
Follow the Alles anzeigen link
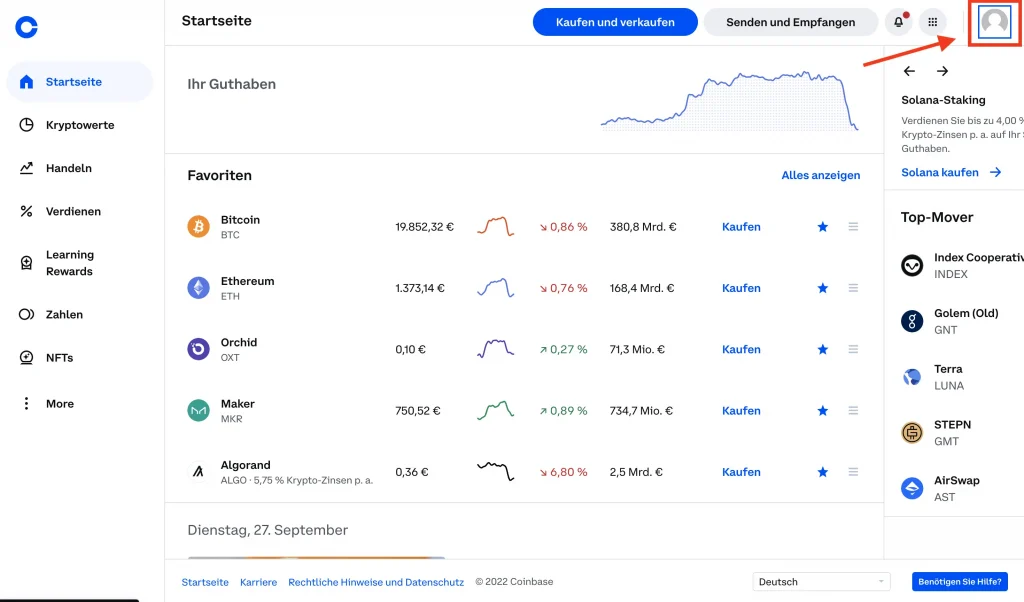pyautogui.click(x=820, y=175)
